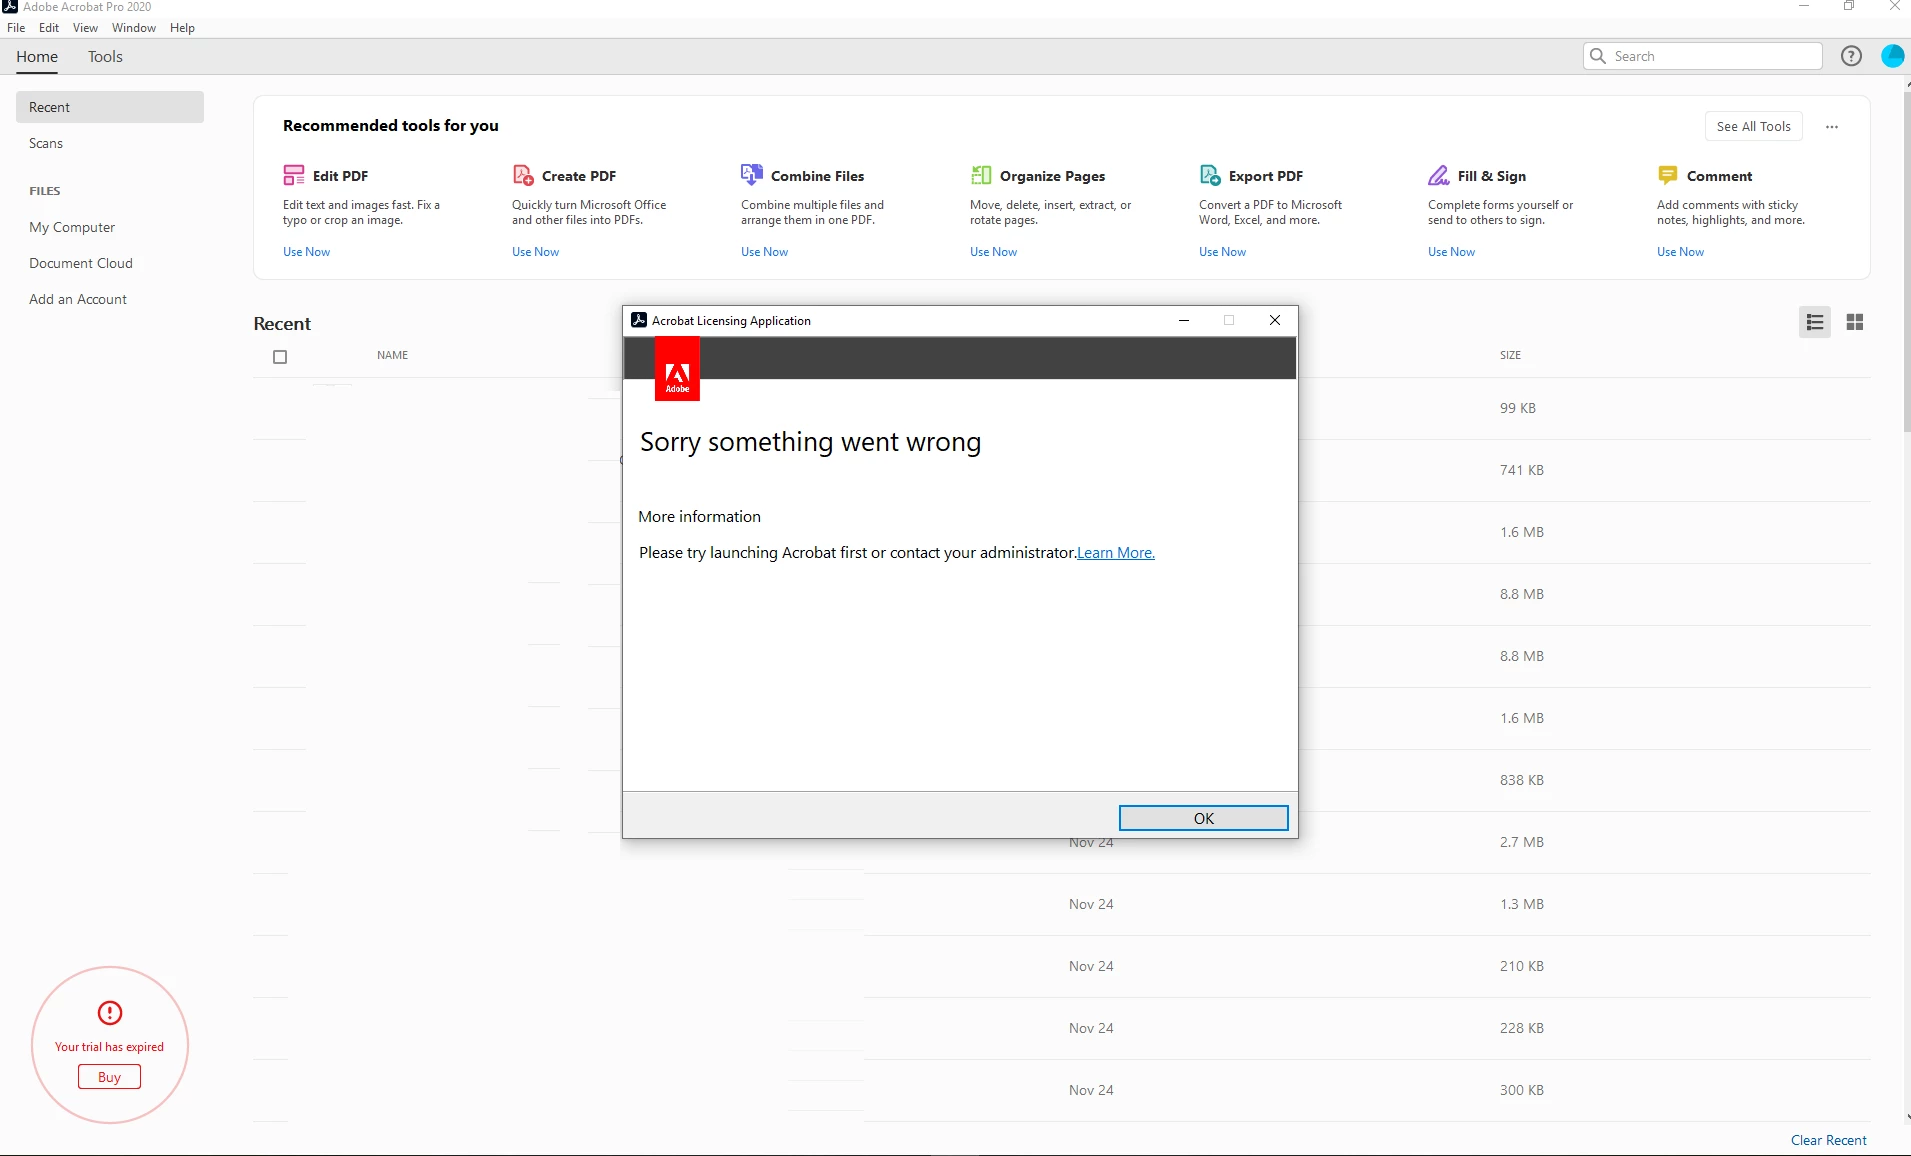The height and width of the screenshot is (1156, 1911).
Task: Click the Edit PDF tool icon
Action: pyautogui.click(x=293, y=176)
